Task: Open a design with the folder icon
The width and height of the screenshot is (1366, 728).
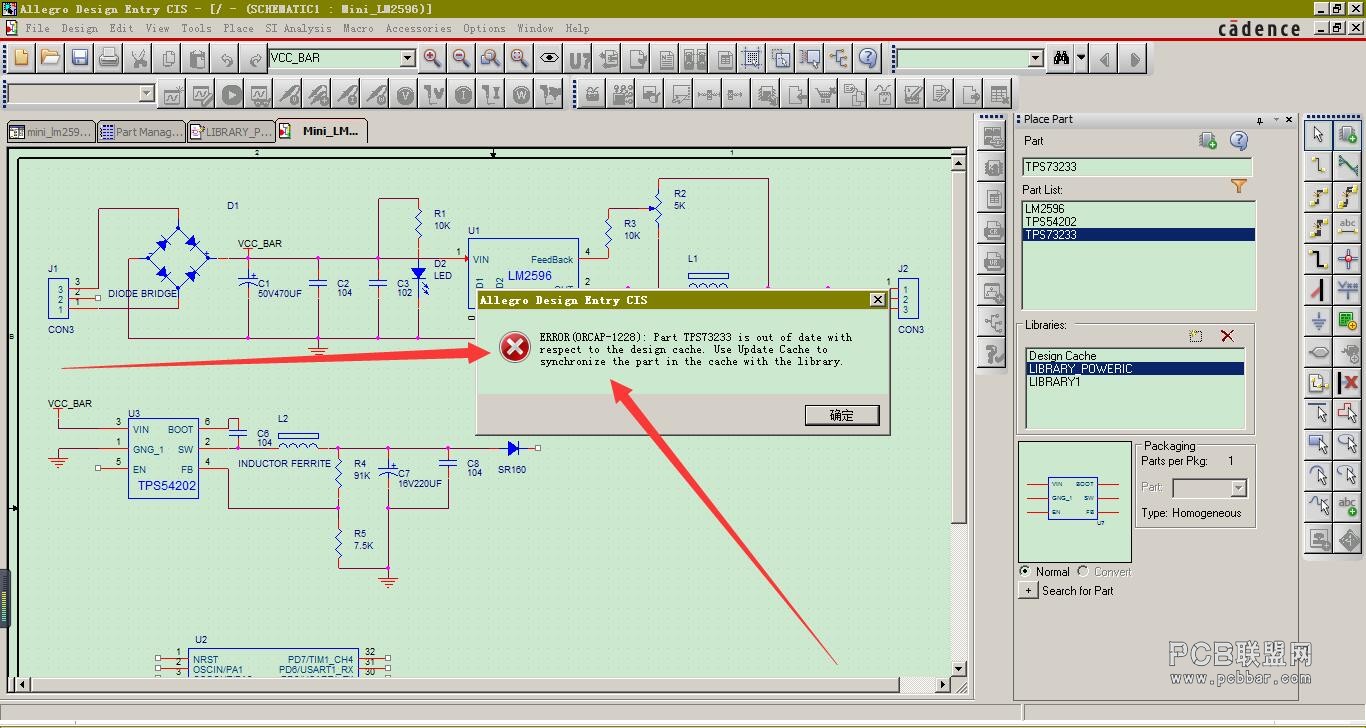Action: pos(51,58)
